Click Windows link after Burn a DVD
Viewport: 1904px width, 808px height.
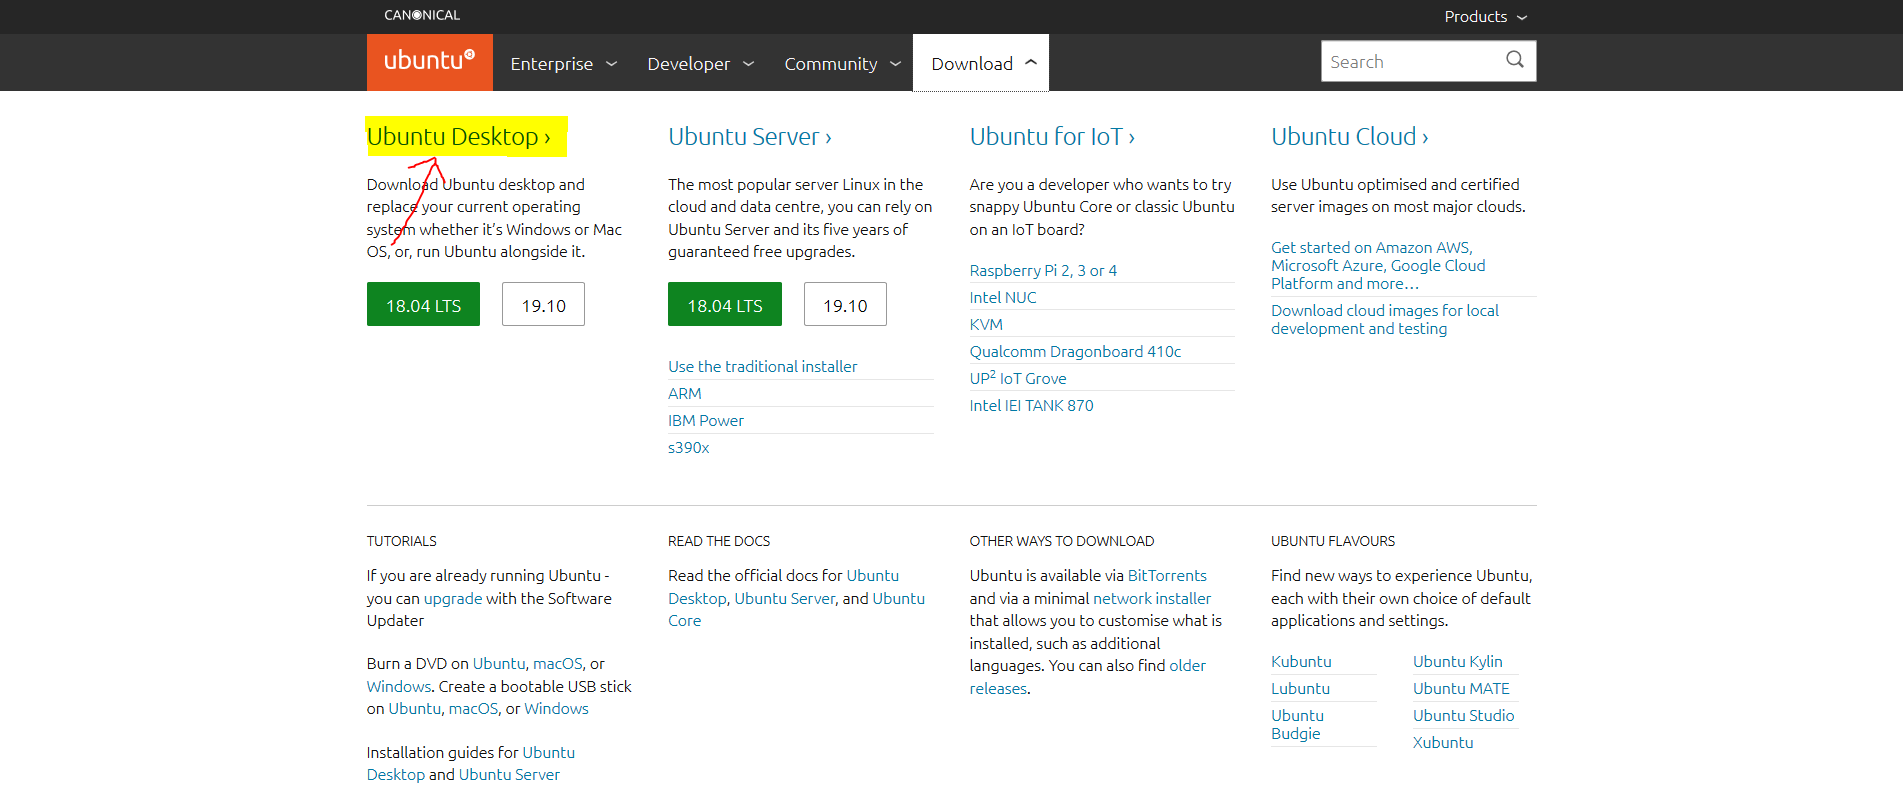[x=399, y=687]
